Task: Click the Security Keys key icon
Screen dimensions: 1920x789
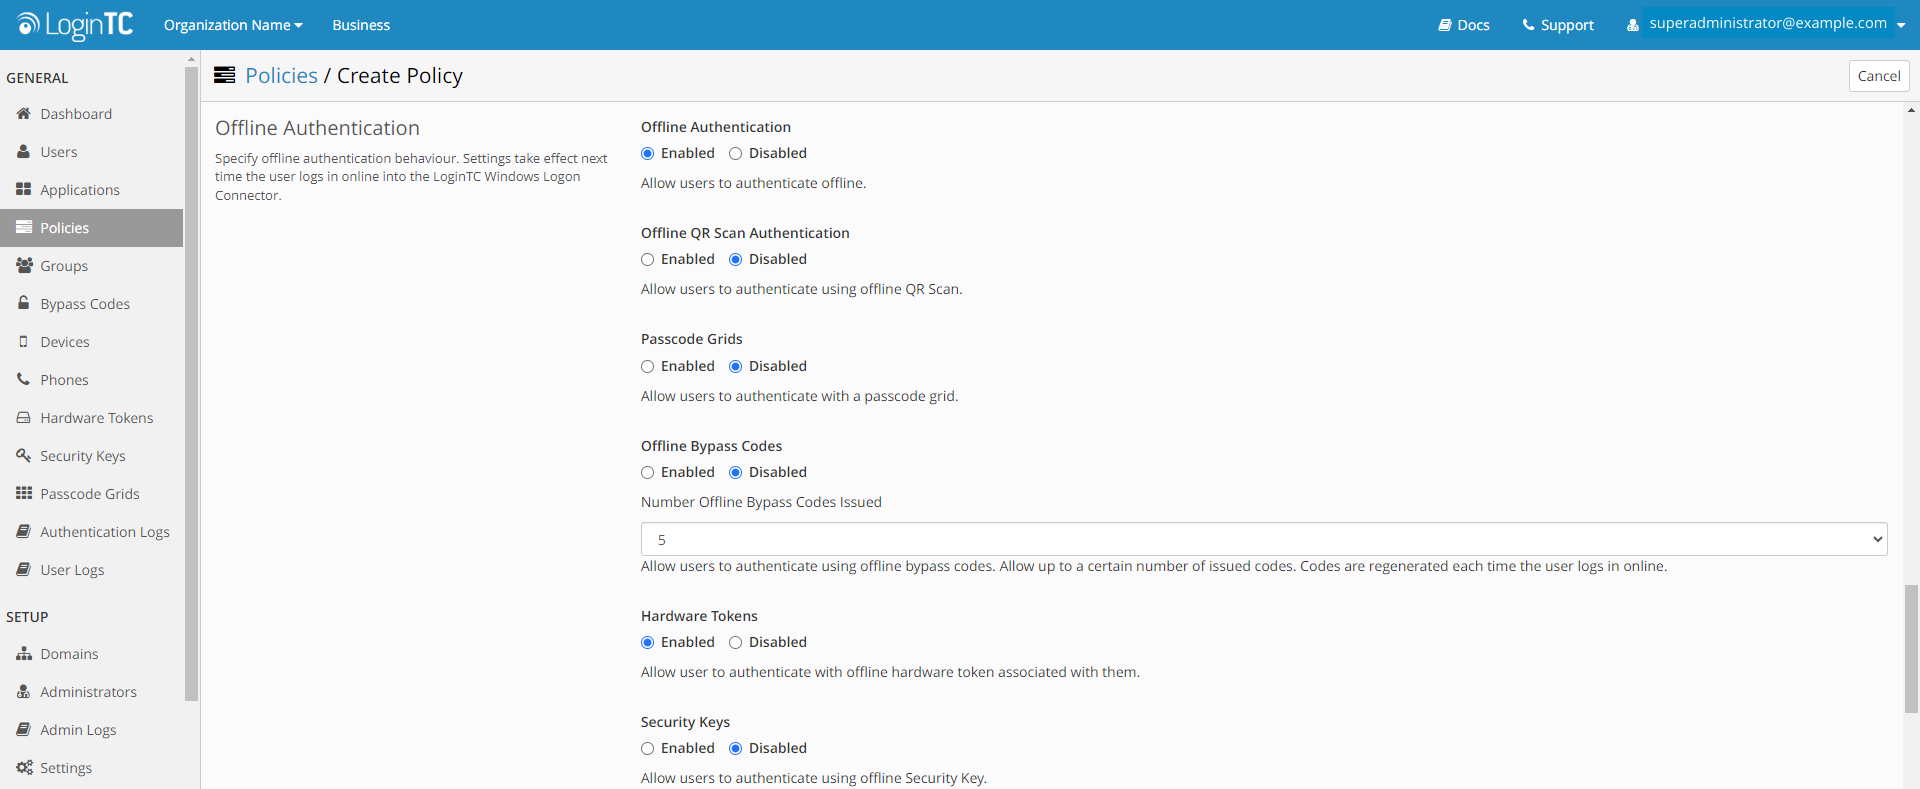Action: 24,456
